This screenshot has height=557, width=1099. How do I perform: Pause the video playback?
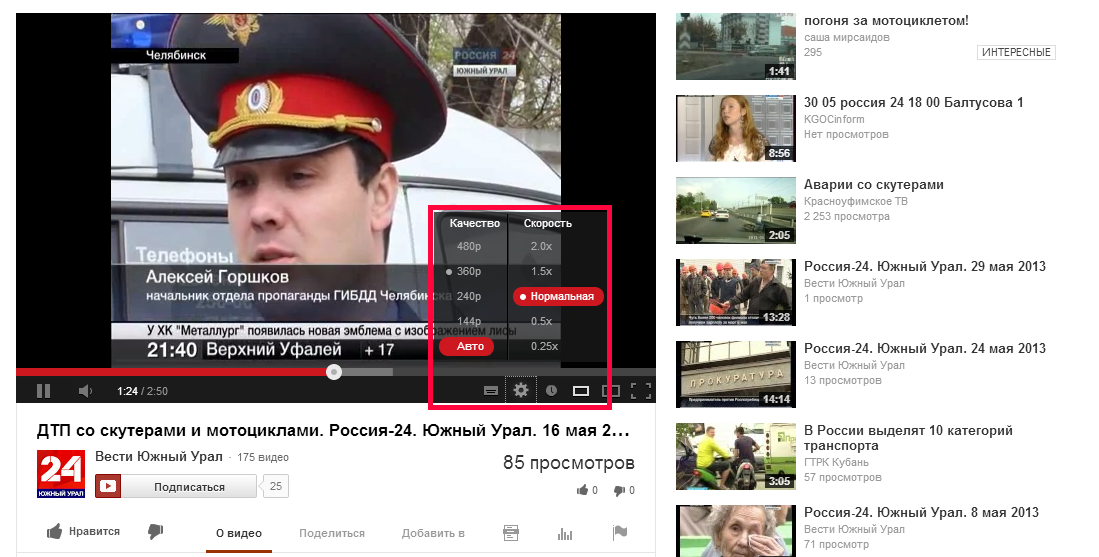tap(43, 391)
